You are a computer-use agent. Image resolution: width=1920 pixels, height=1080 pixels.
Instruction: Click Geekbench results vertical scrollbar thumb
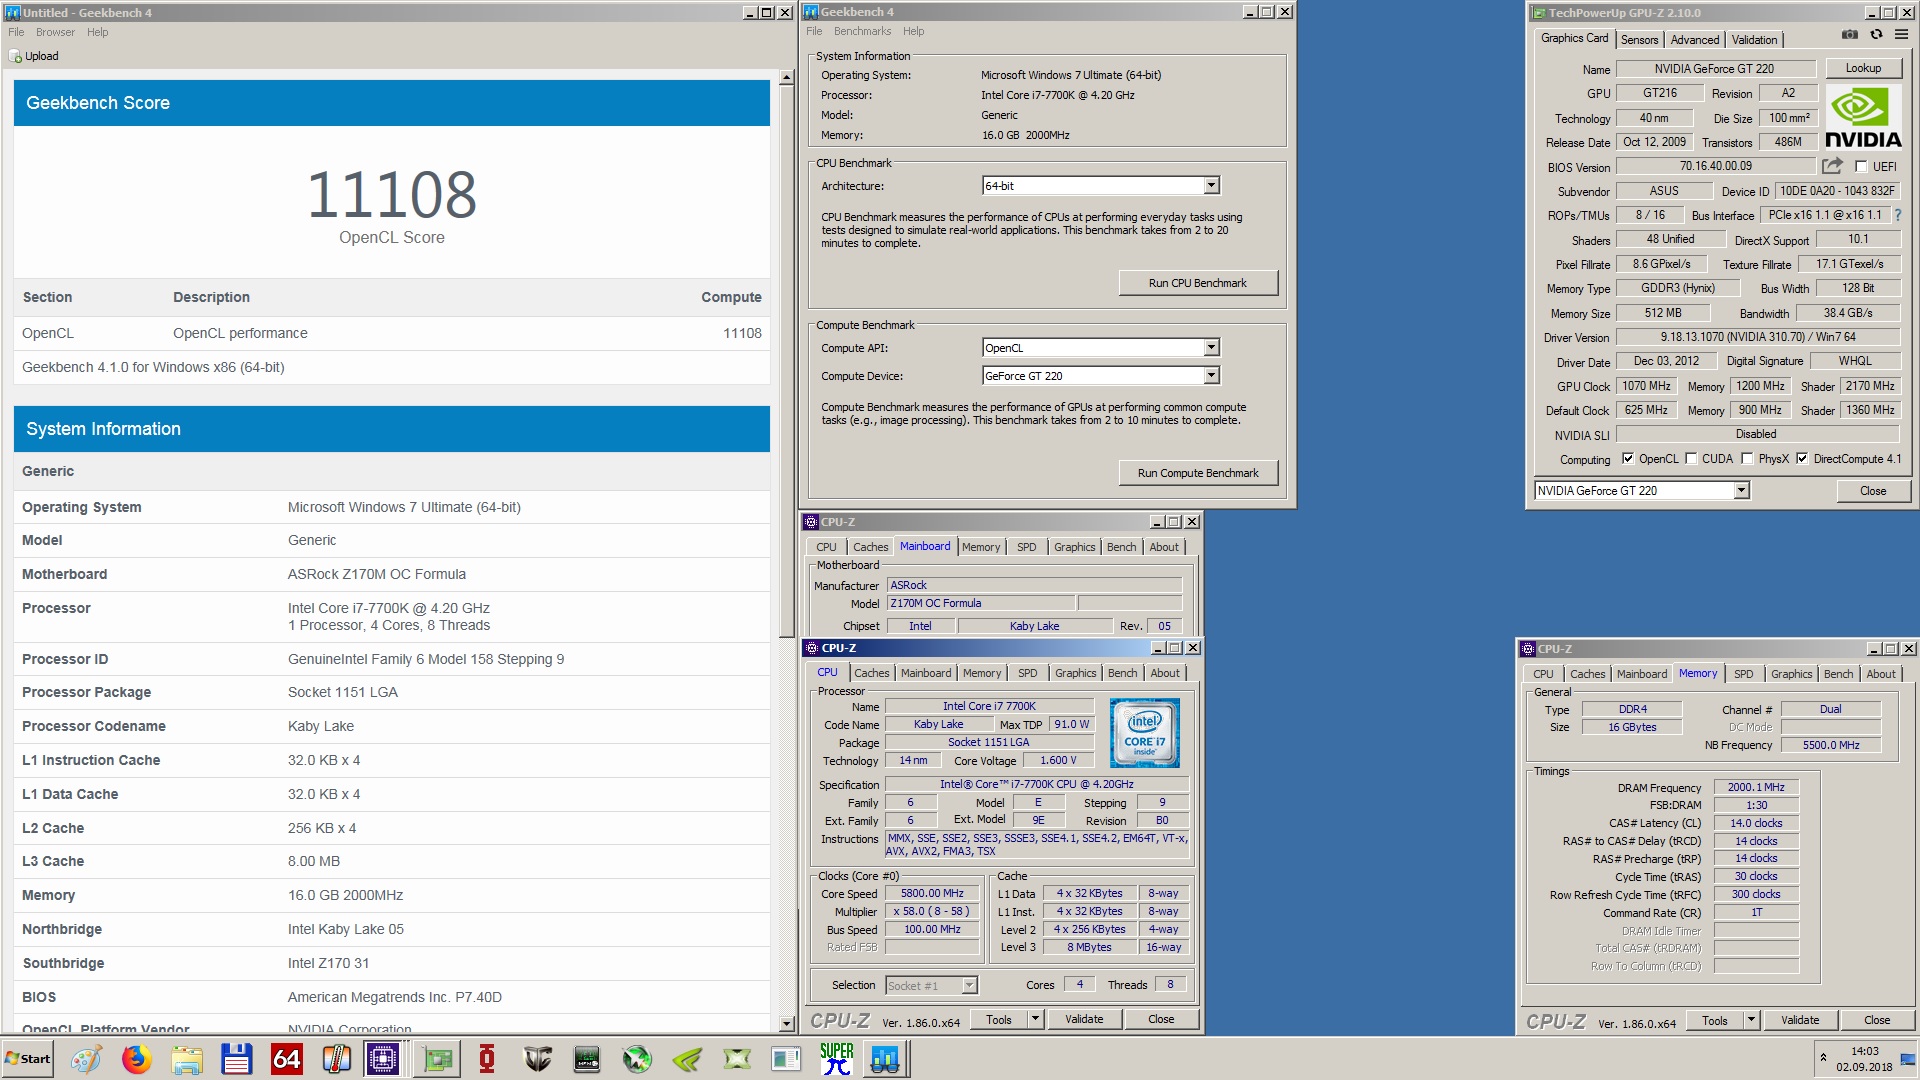(x=787, y=360)
